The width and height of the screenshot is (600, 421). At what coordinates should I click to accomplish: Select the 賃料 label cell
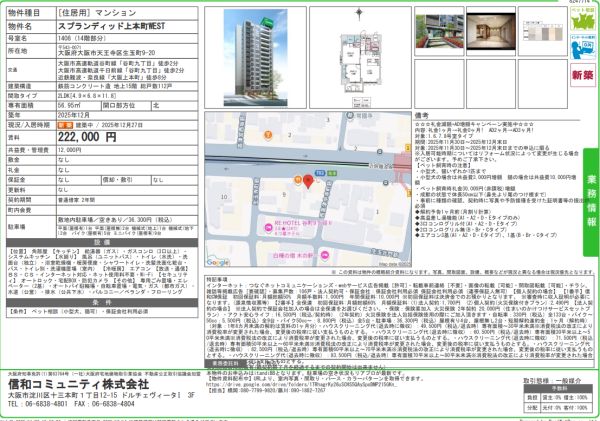(31, 137)
